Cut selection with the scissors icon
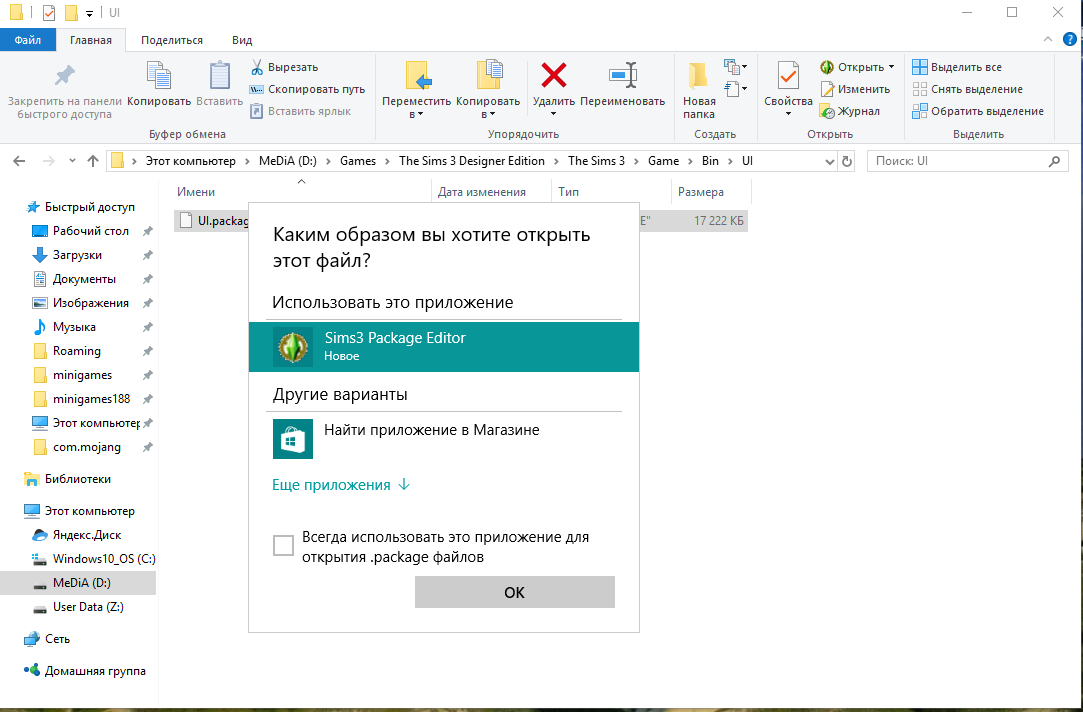 coord(257,67)
